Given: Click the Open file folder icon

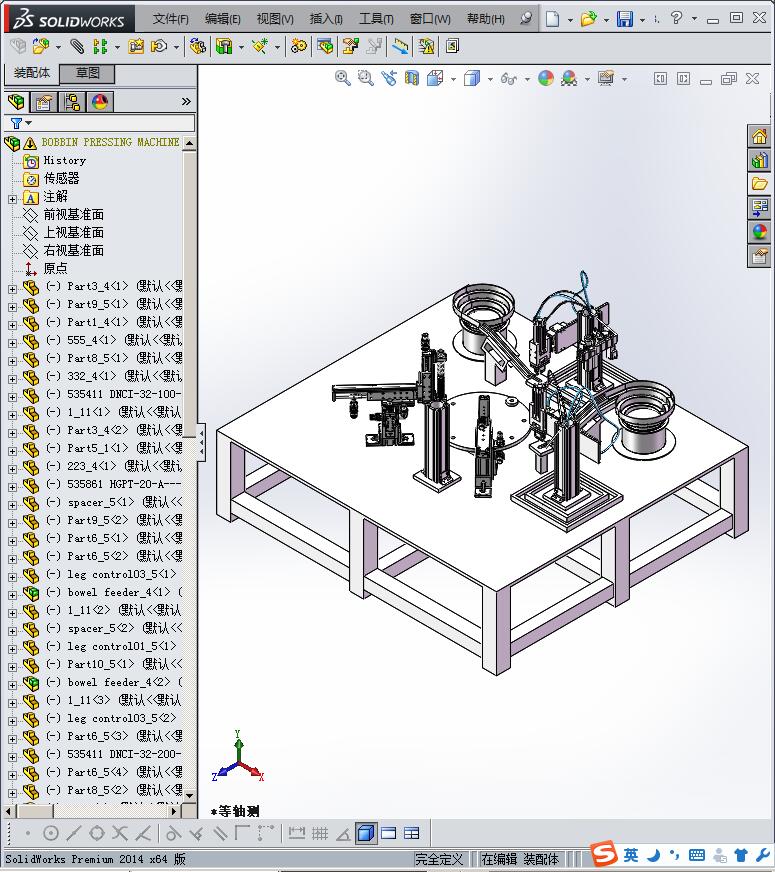Looking at the screenshot, I should (x=588, y=19).
